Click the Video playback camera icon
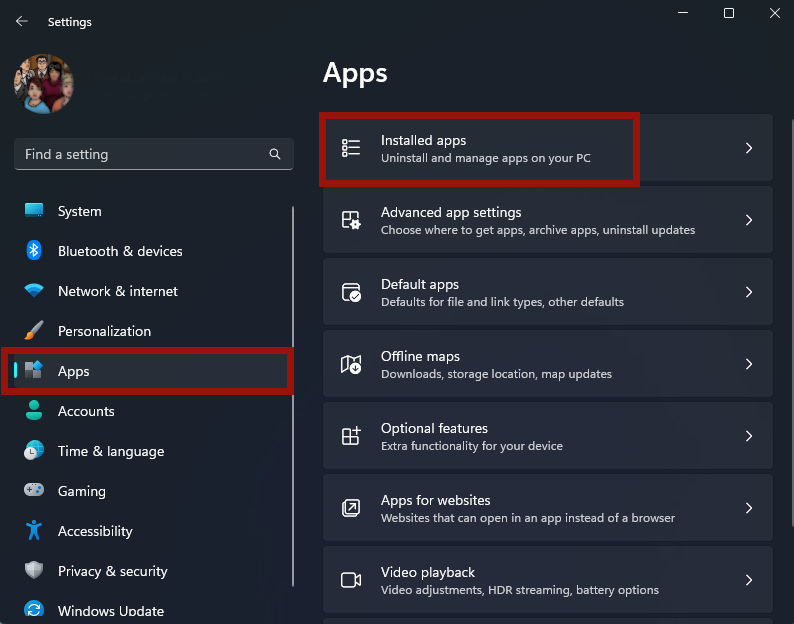The height and width of the screenshot is (624, 794). click(x=351, y=580)
